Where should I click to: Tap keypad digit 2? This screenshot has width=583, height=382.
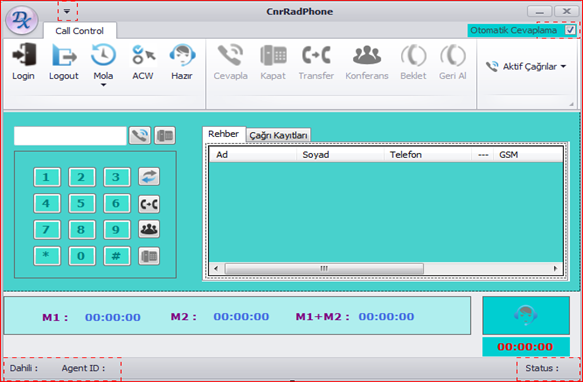82,177
